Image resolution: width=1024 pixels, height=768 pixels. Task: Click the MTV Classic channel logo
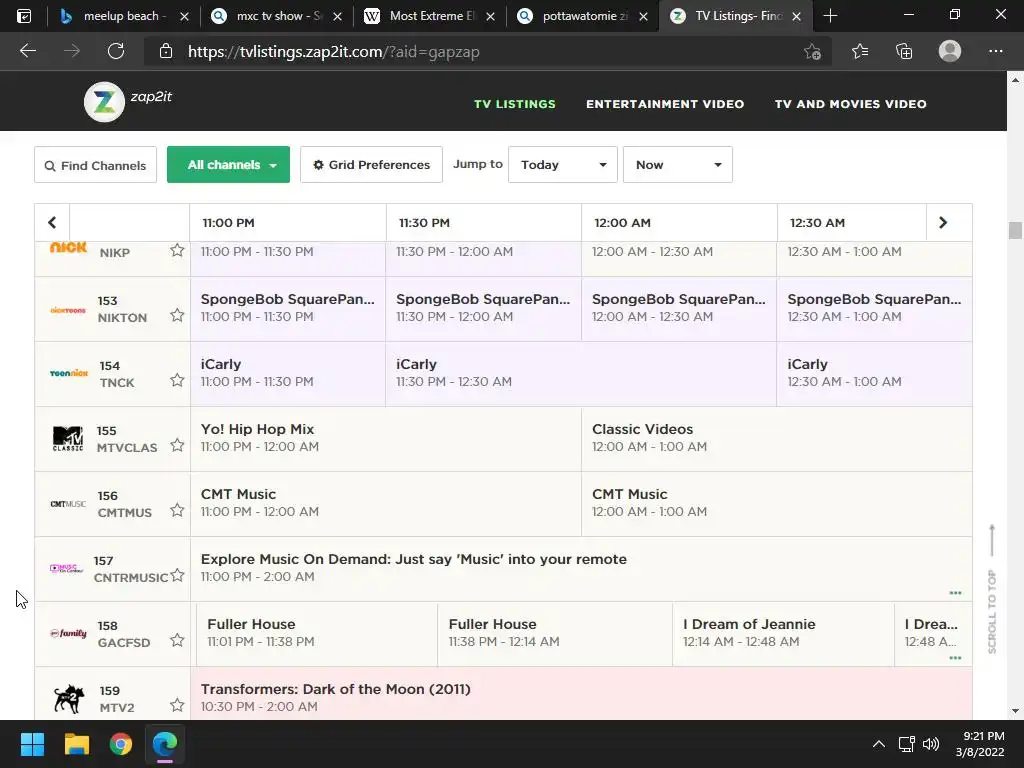coord(68,438)
